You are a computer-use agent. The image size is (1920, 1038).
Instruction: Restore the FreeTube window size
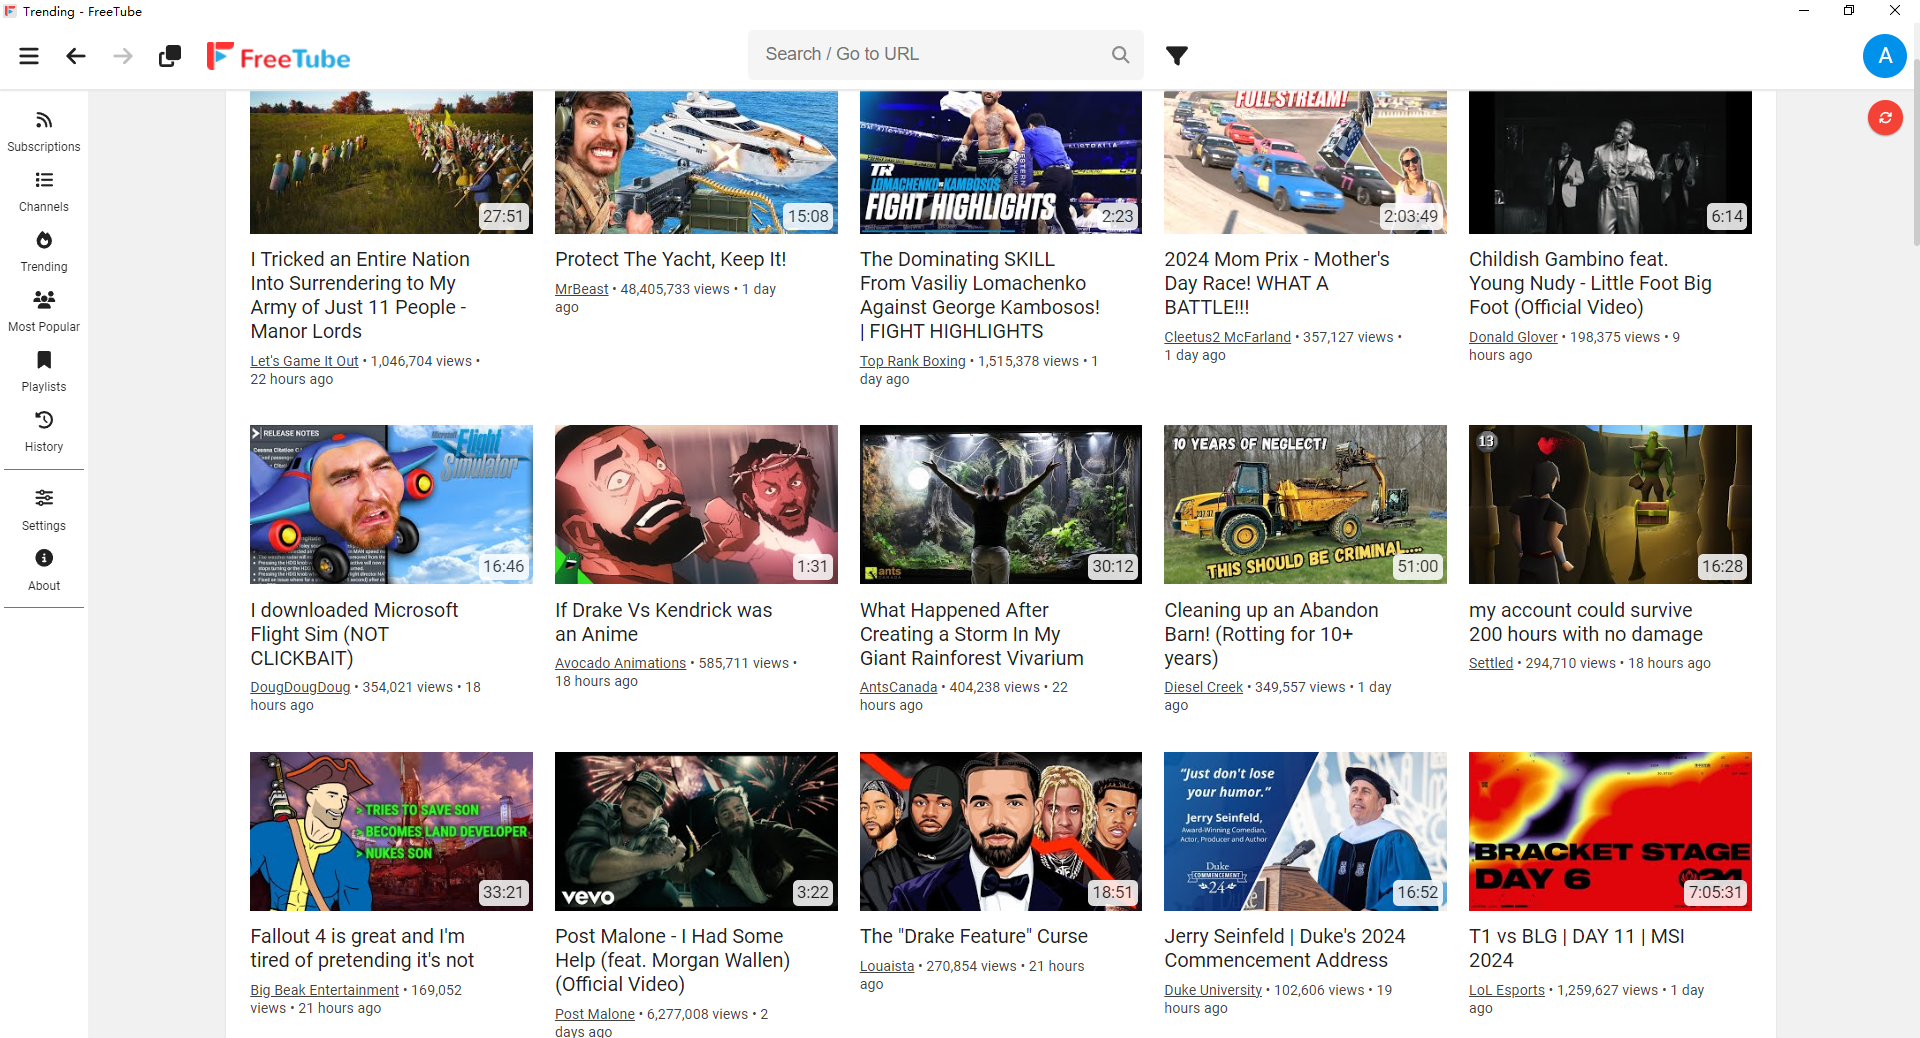tap(1849, 11)
